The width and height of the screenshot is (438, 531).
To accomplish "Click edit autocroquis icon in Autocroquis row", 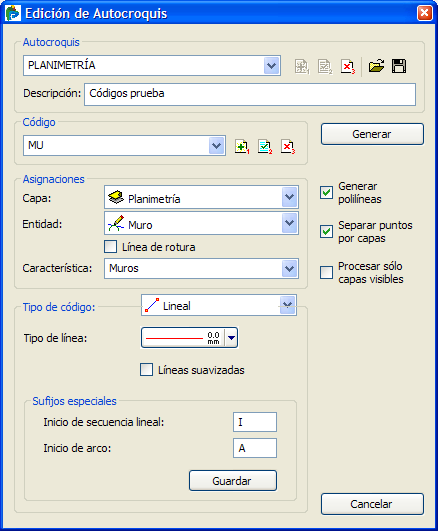I will tap(325, 66).
